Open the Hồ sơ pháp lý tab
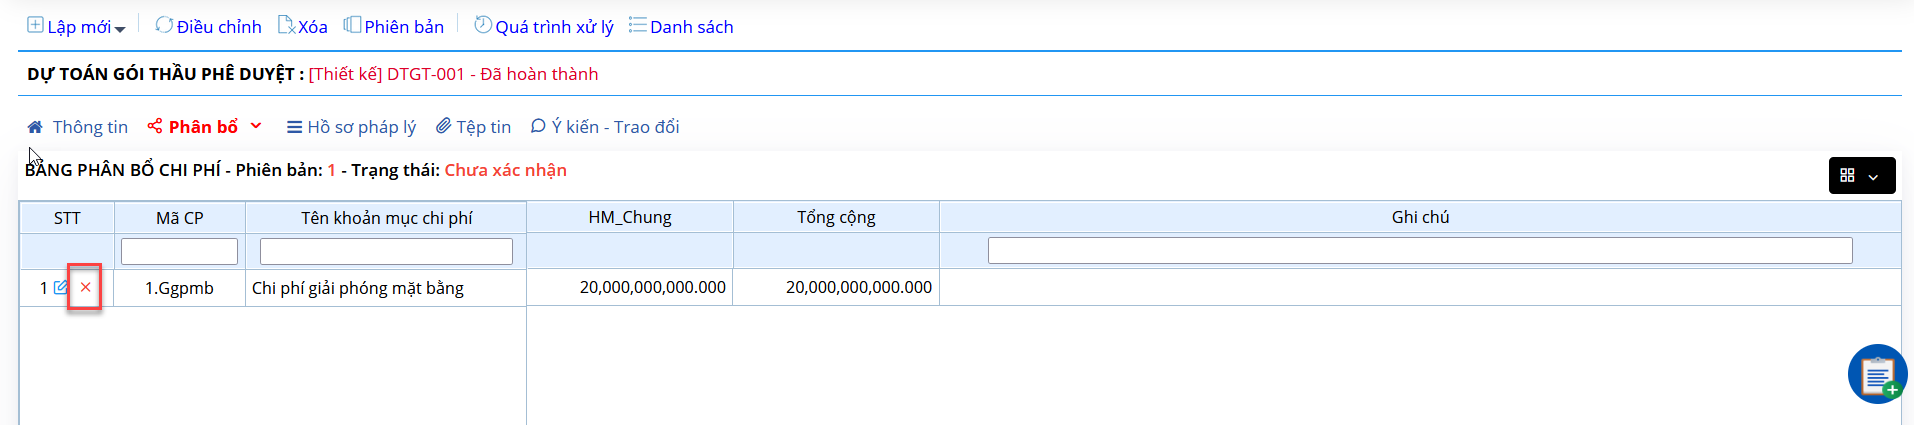Screen dimensions: 1914x425 click(x=351, y=127)
